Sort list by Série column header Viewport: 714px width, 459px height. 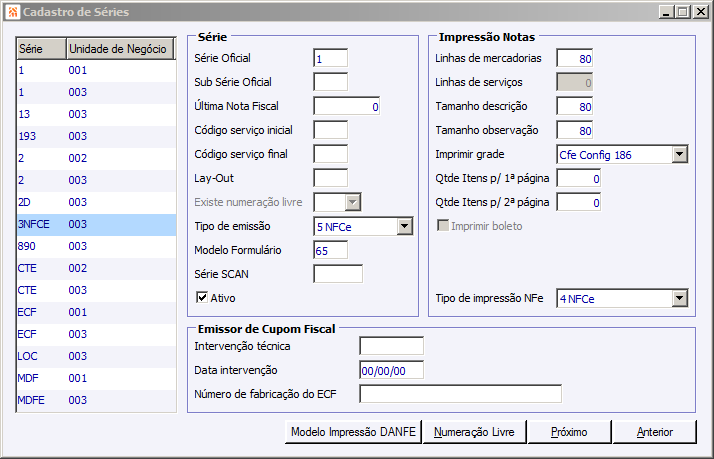[40, 49]
